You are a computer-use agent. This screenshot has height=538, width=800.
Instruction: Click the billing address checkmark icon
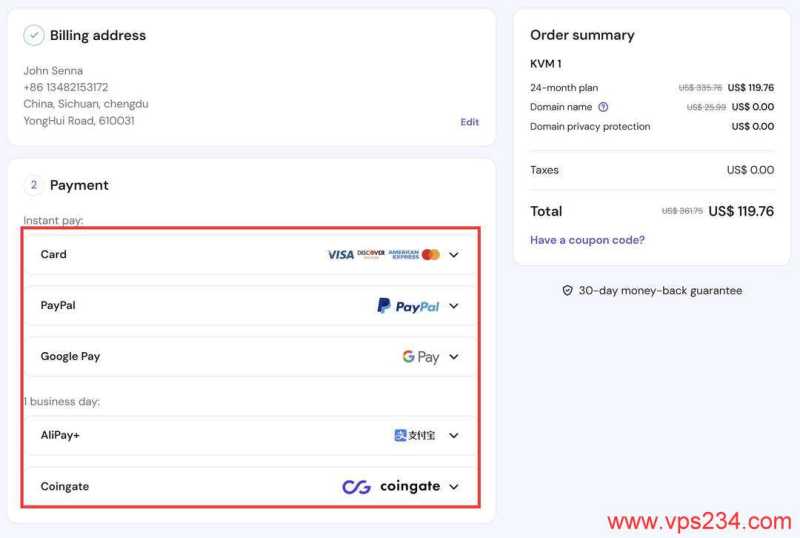pos(34,36)
